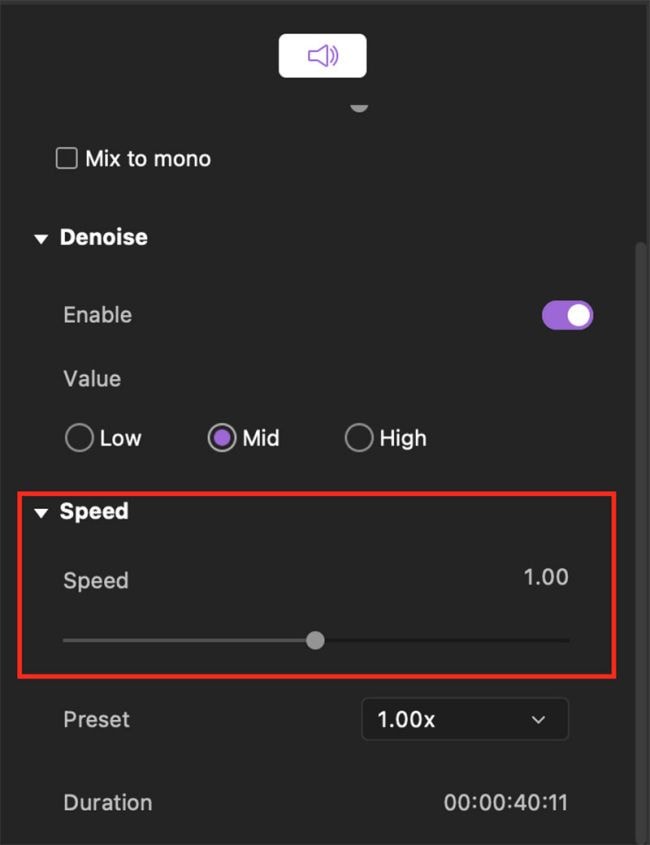Collapse the Speed section triangle
650x845 pixels.
click(x=41, y=513)
